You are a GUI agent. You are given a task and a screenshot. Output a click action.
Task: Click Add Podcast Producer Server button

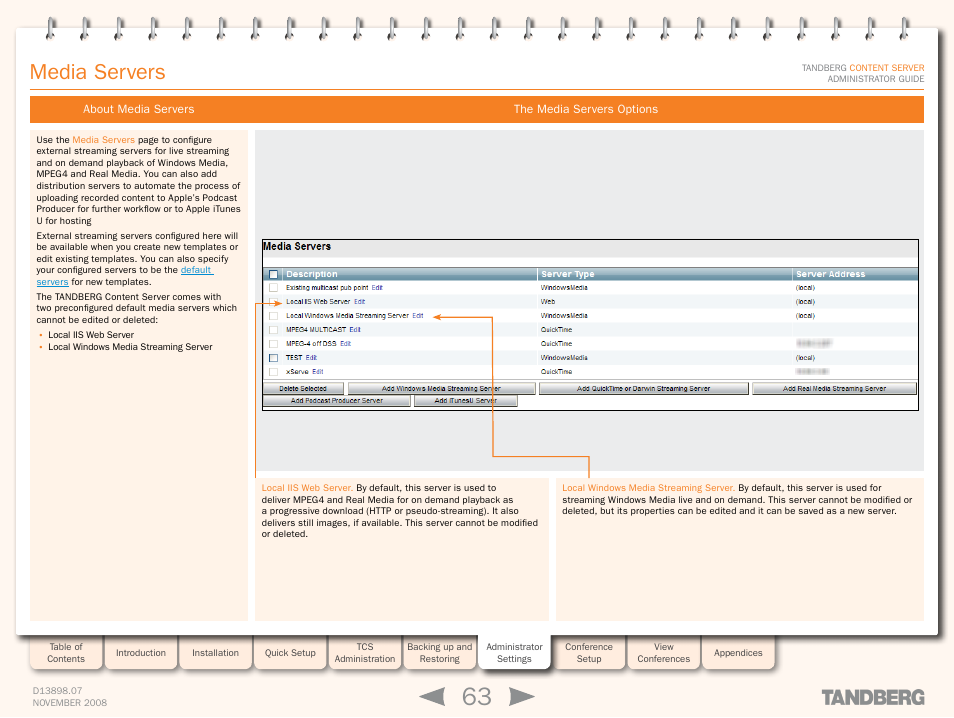coord(336,401)
